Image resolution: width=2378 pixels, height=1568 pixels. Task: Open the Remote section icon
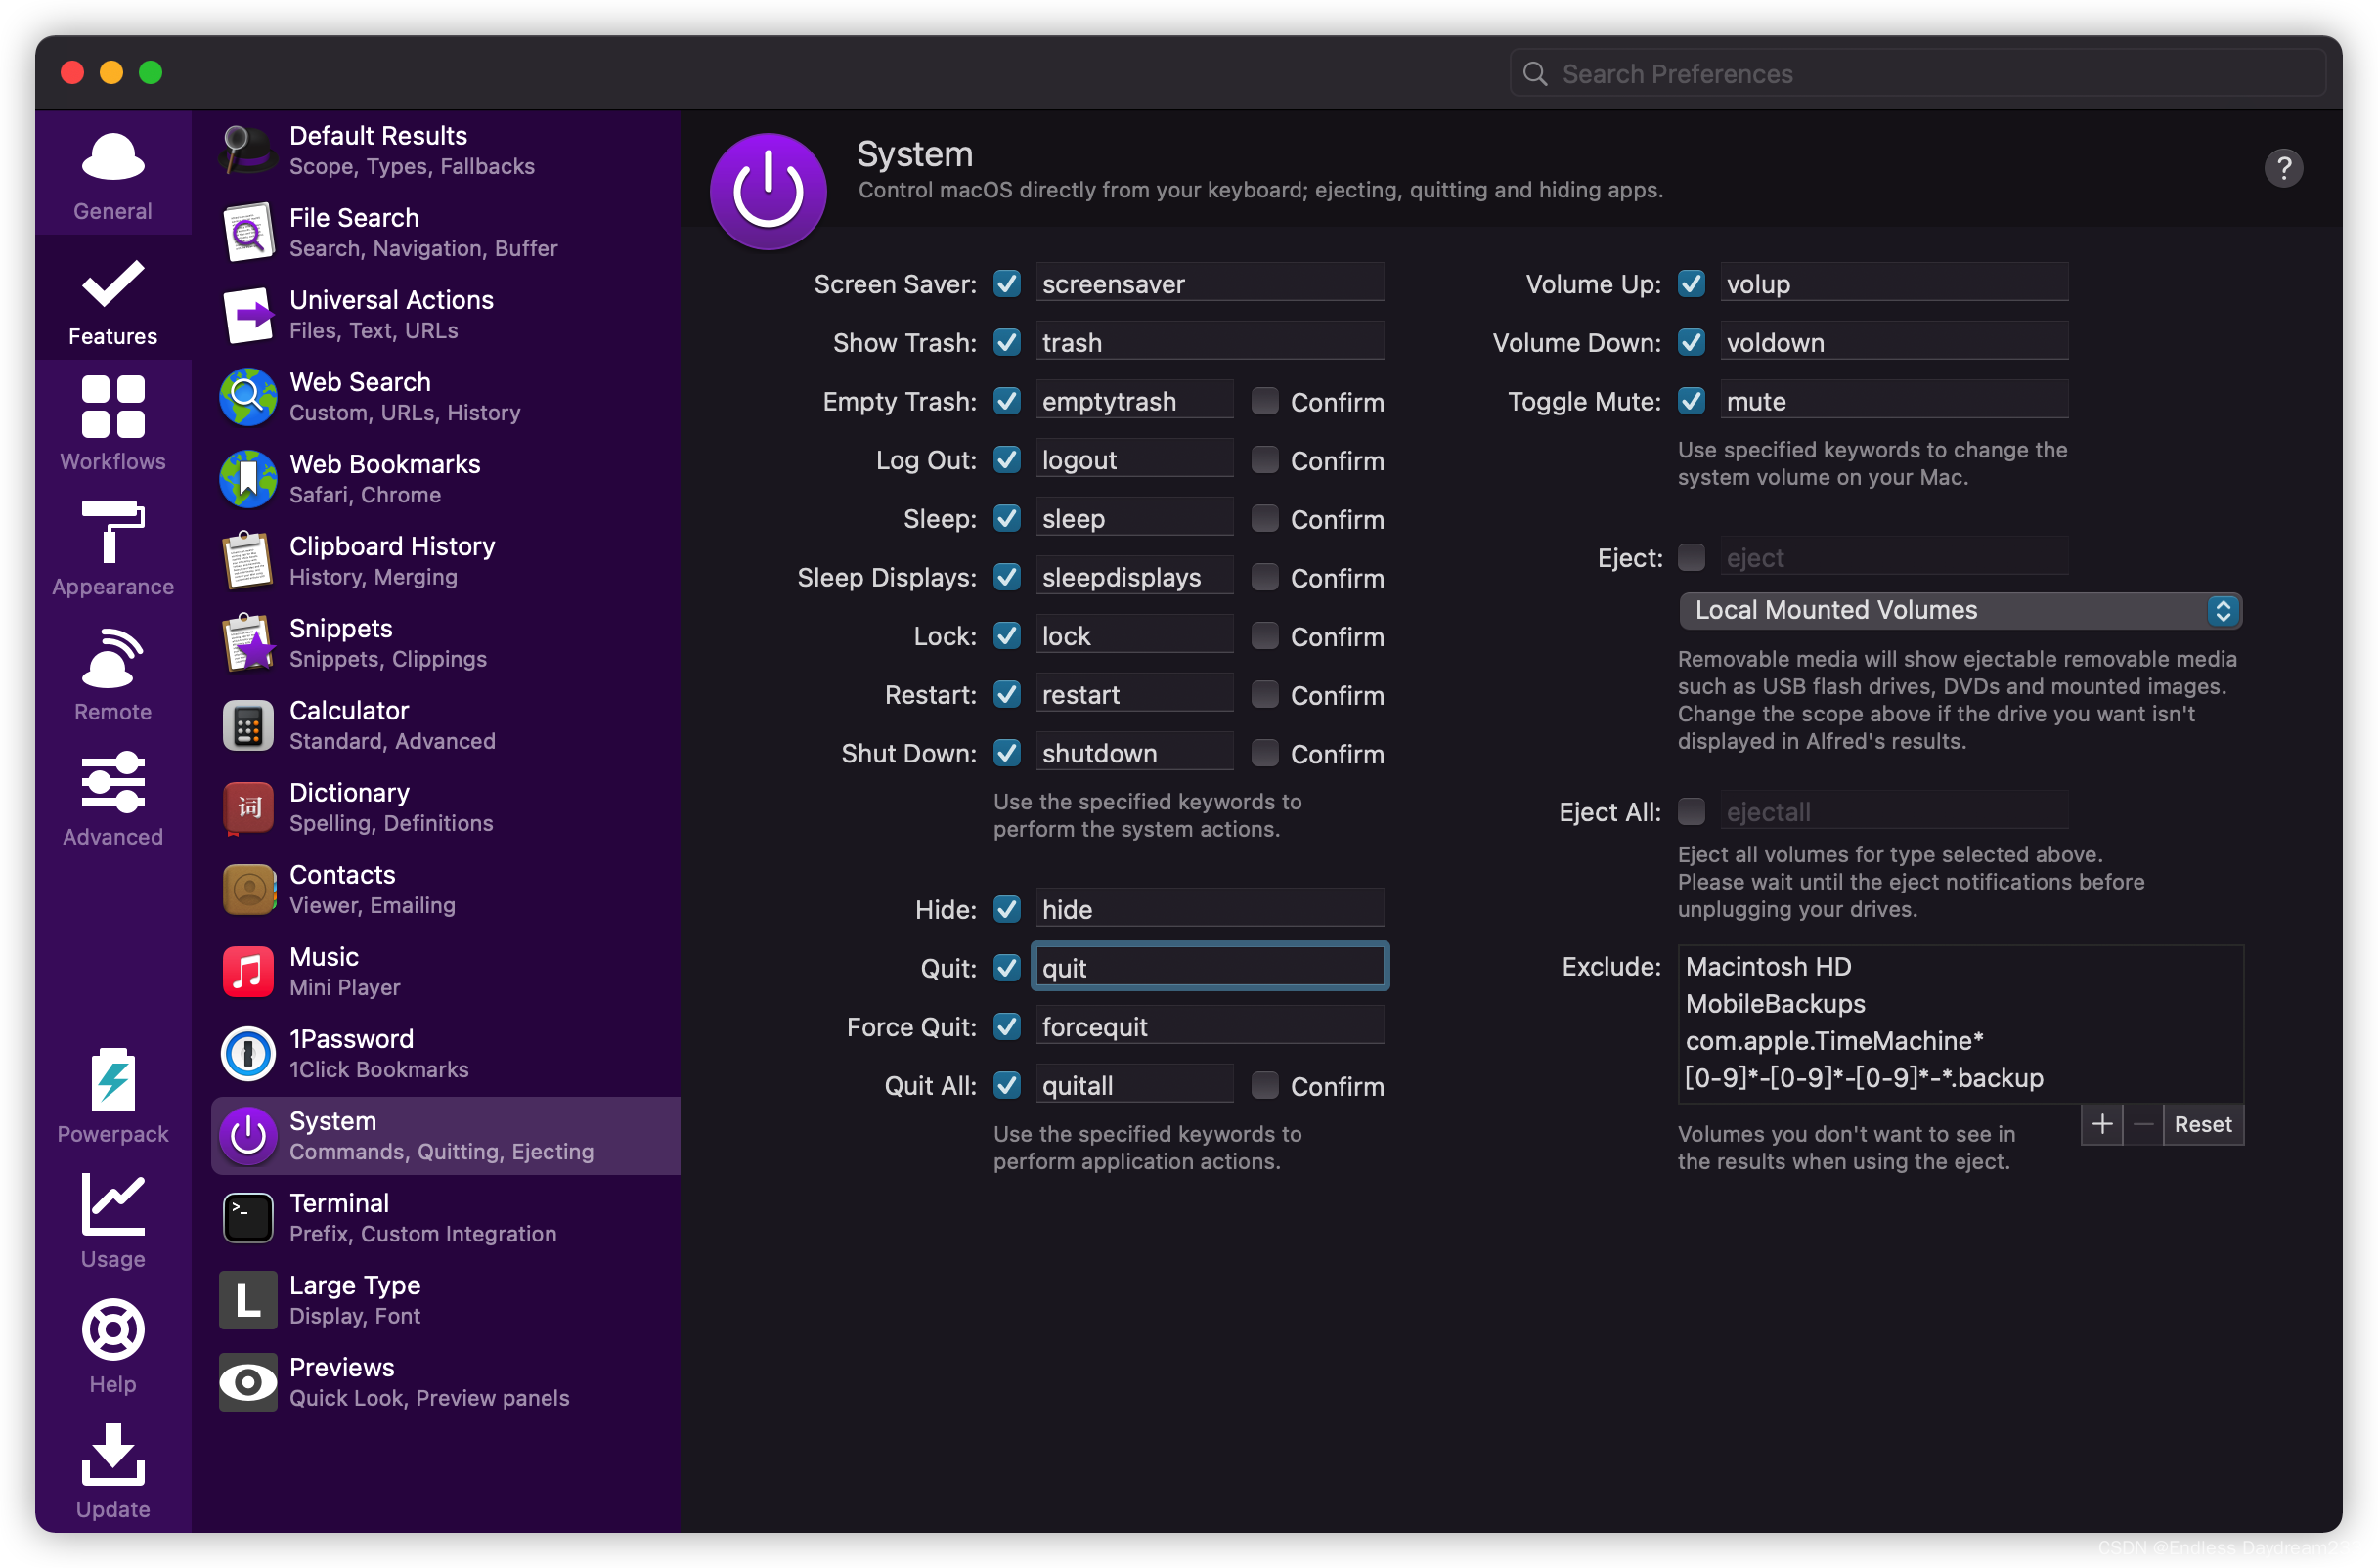point(113,658)
